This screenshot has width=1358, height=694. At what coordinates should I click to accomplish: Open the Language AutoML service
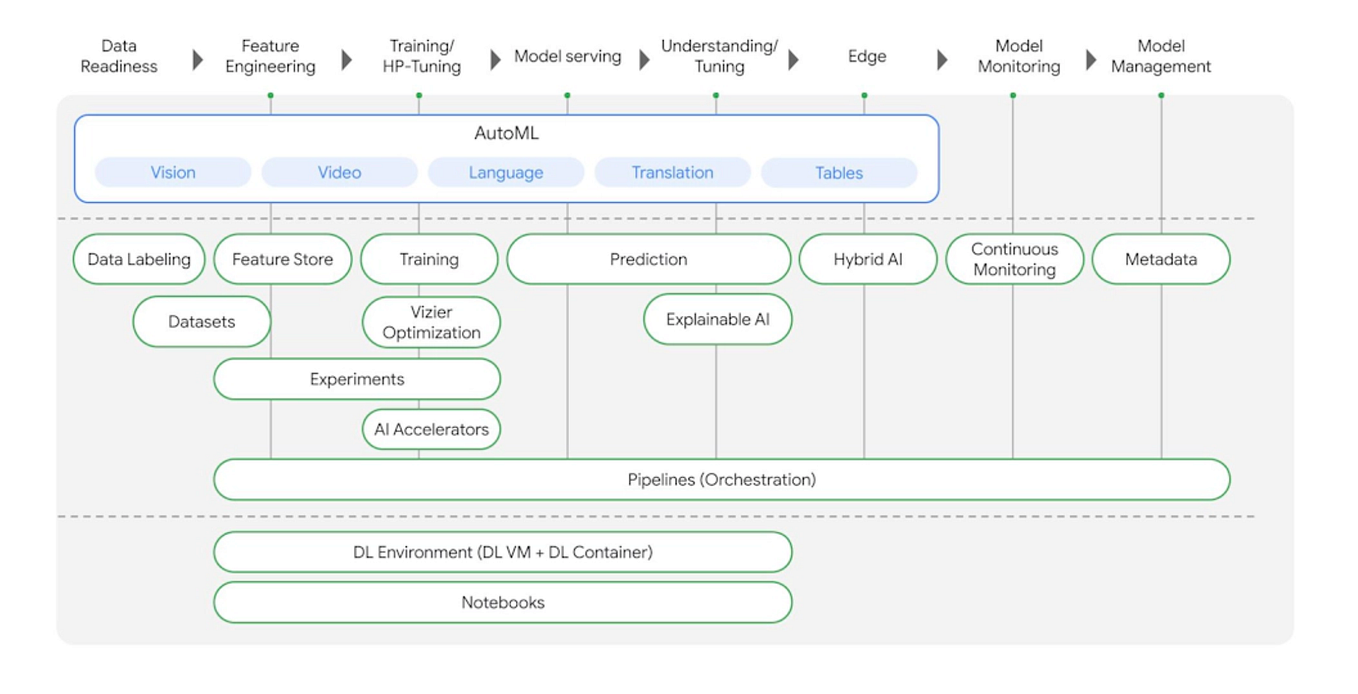[506, 172]
